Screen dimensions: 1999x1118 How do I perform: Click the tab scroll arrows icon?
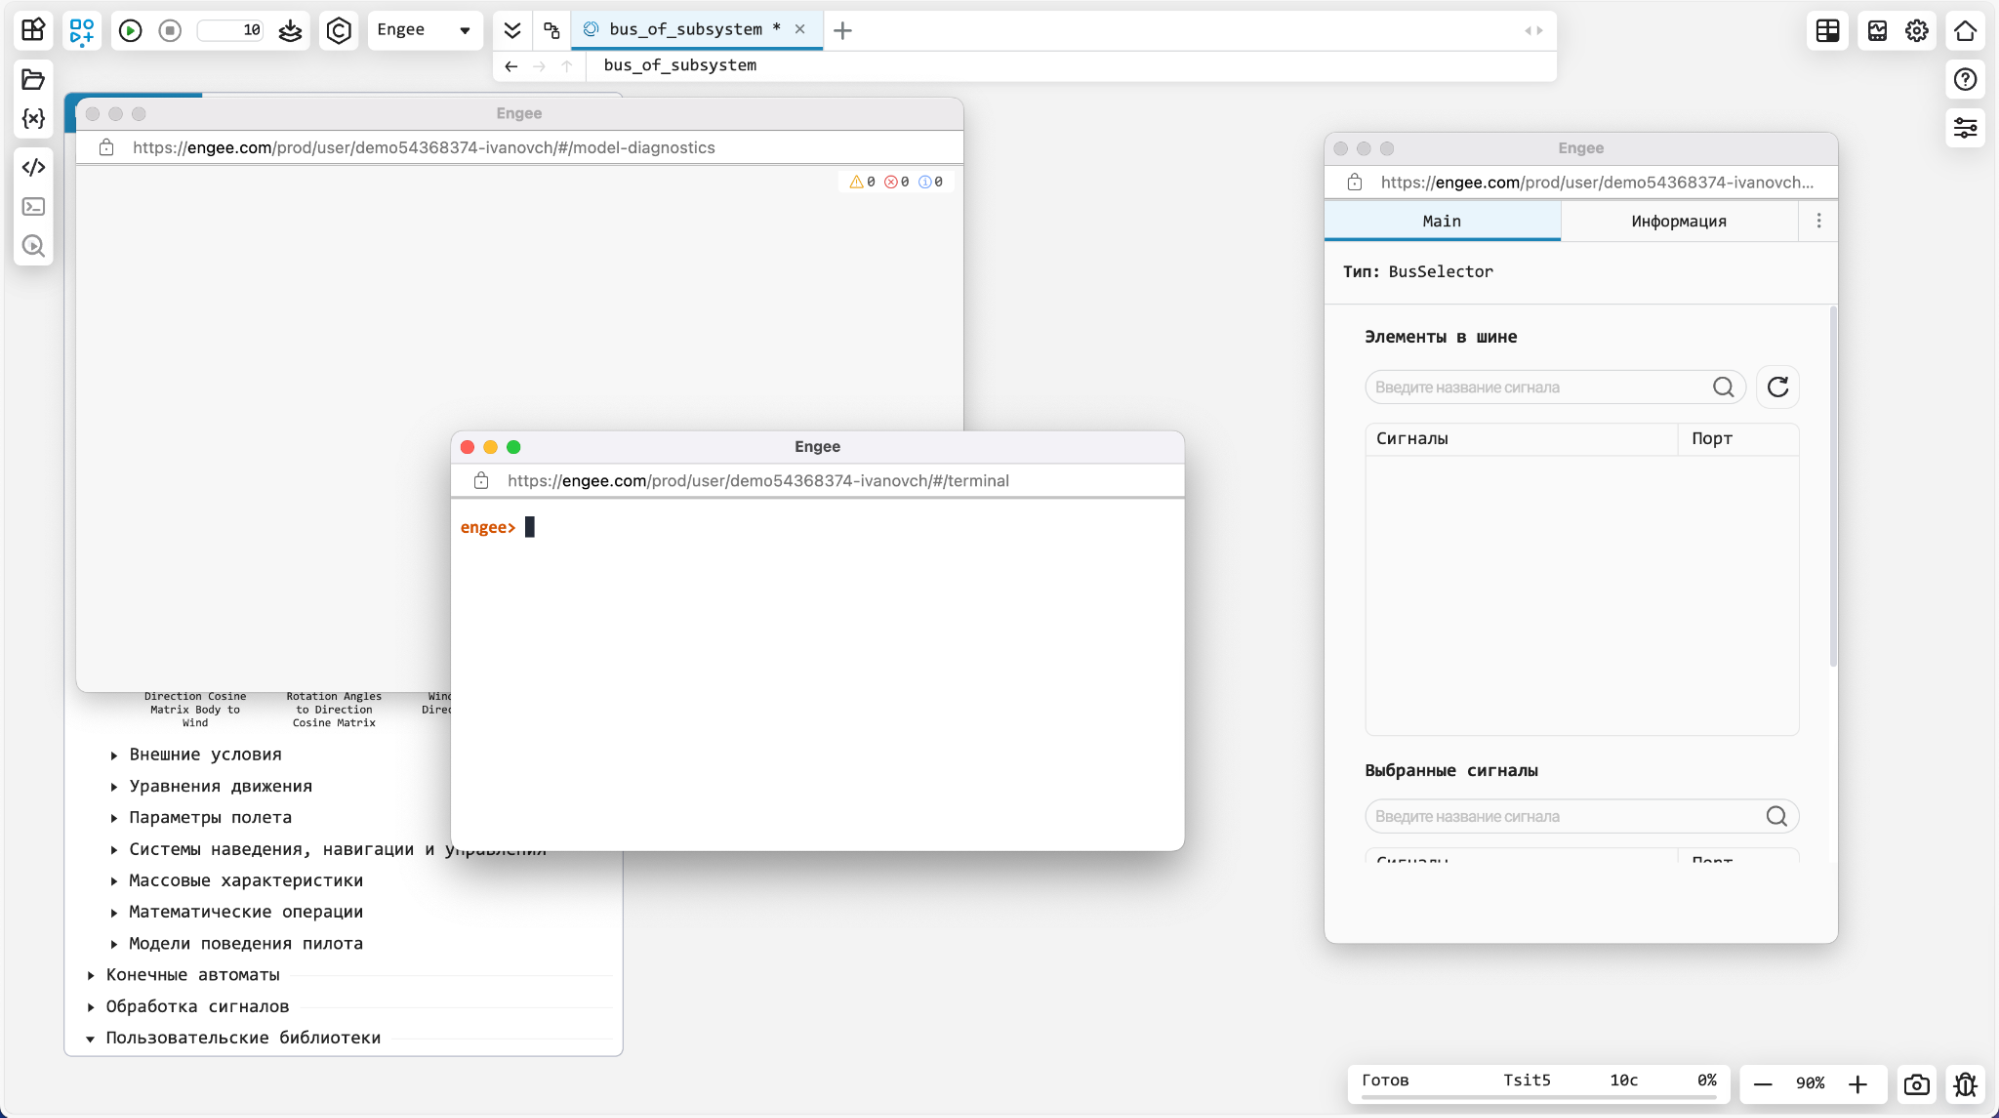pyautogui.click(x=1533, y=30)
